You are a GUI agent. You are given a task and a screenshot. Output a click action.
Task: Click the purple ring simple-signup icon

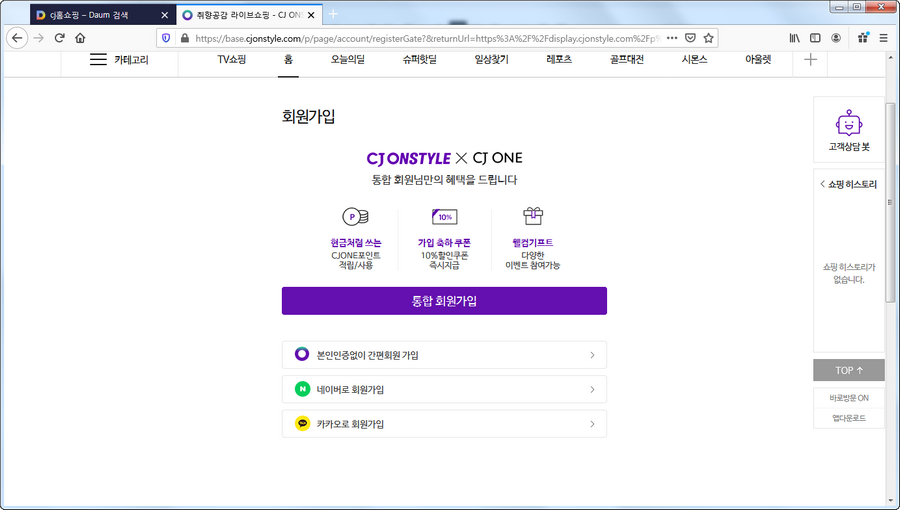(x=302, y=354)
